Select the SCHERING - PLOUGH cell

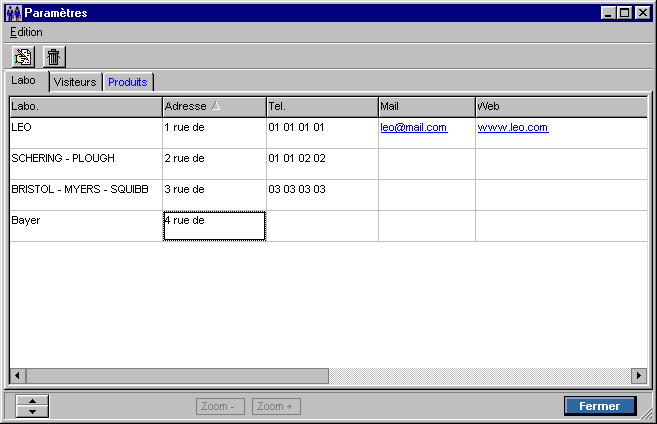[x=86, y=164]
